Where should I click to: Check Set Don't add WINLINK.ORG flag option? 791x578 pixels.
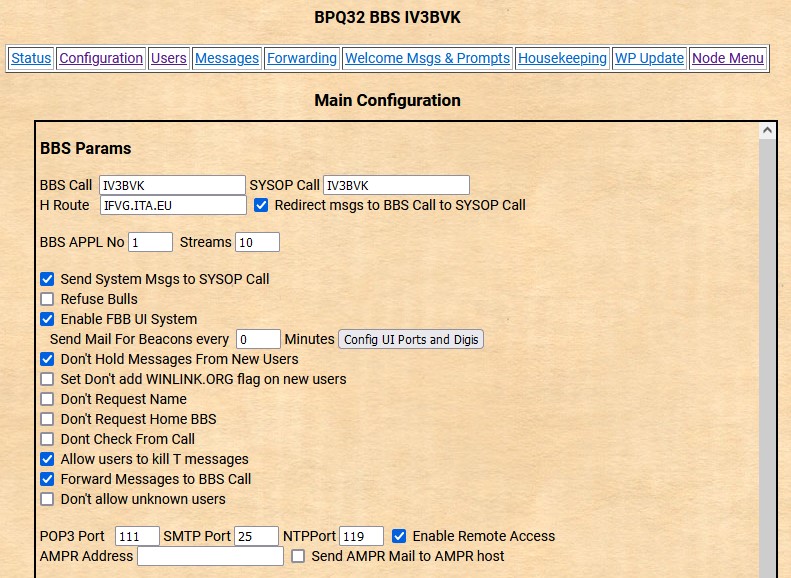pos(47,379)
